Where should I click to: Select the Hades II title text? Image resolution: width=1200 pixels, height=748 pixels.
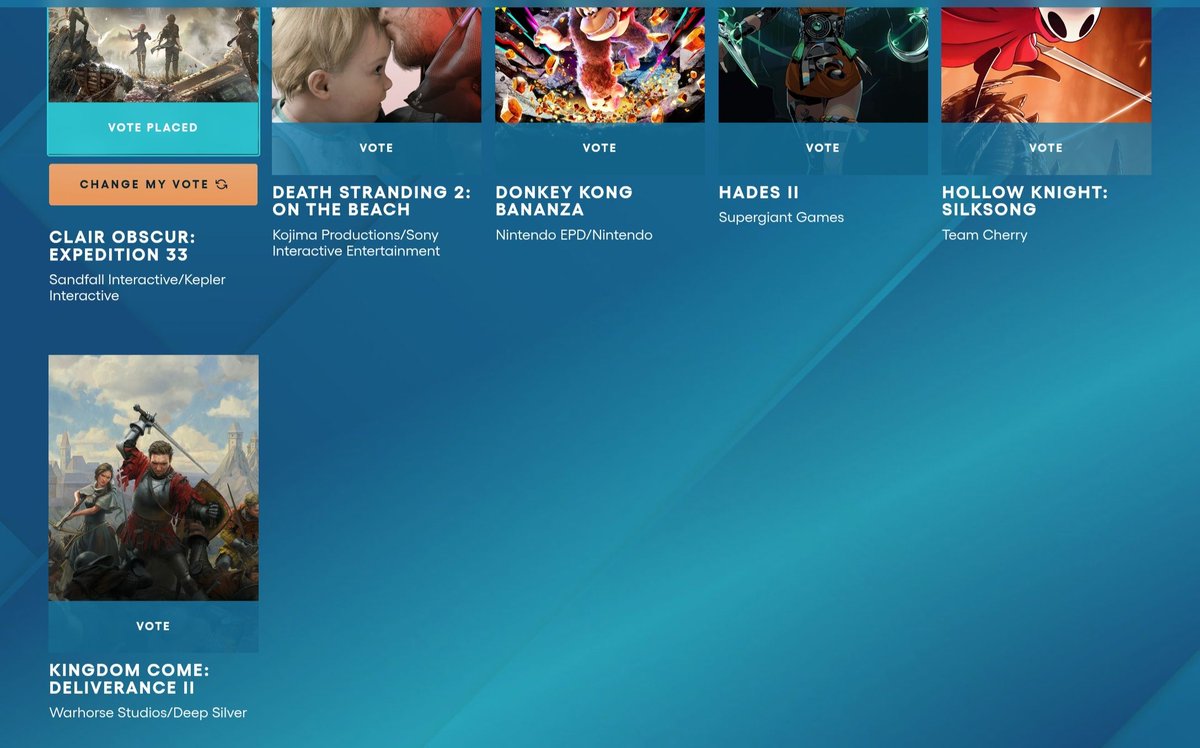pos(759,192)
